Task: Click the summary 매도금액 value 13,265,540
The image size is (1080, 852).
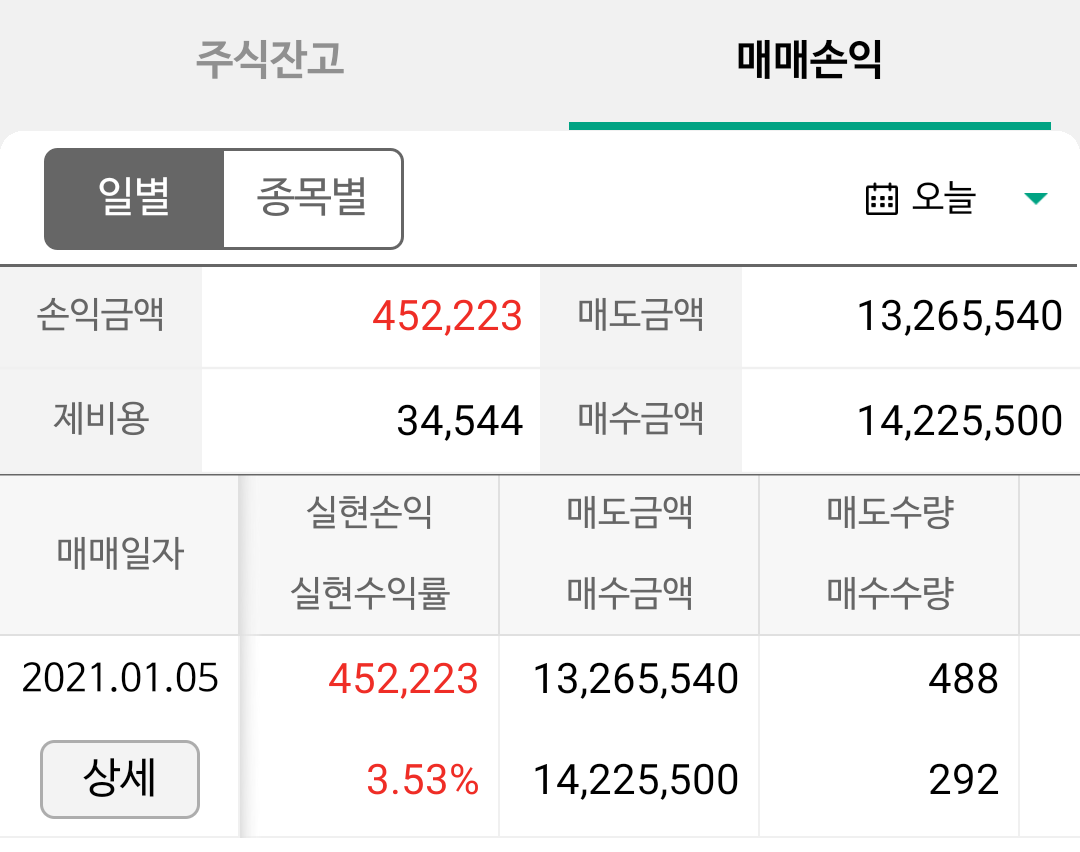Action: click(x=959, y=316)
